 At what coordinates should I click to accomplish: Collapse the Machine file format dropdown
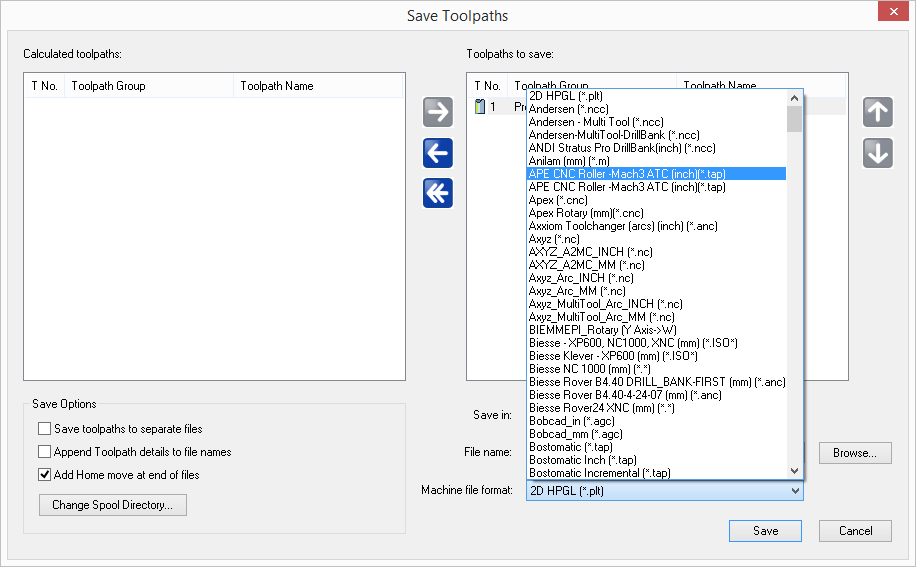click(795, 491)
